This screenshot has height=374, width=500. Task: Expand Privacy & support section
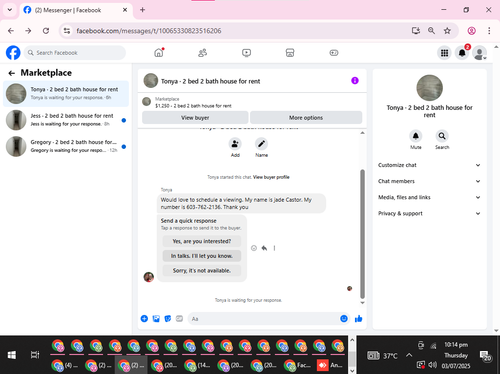[x=429, y=213]
